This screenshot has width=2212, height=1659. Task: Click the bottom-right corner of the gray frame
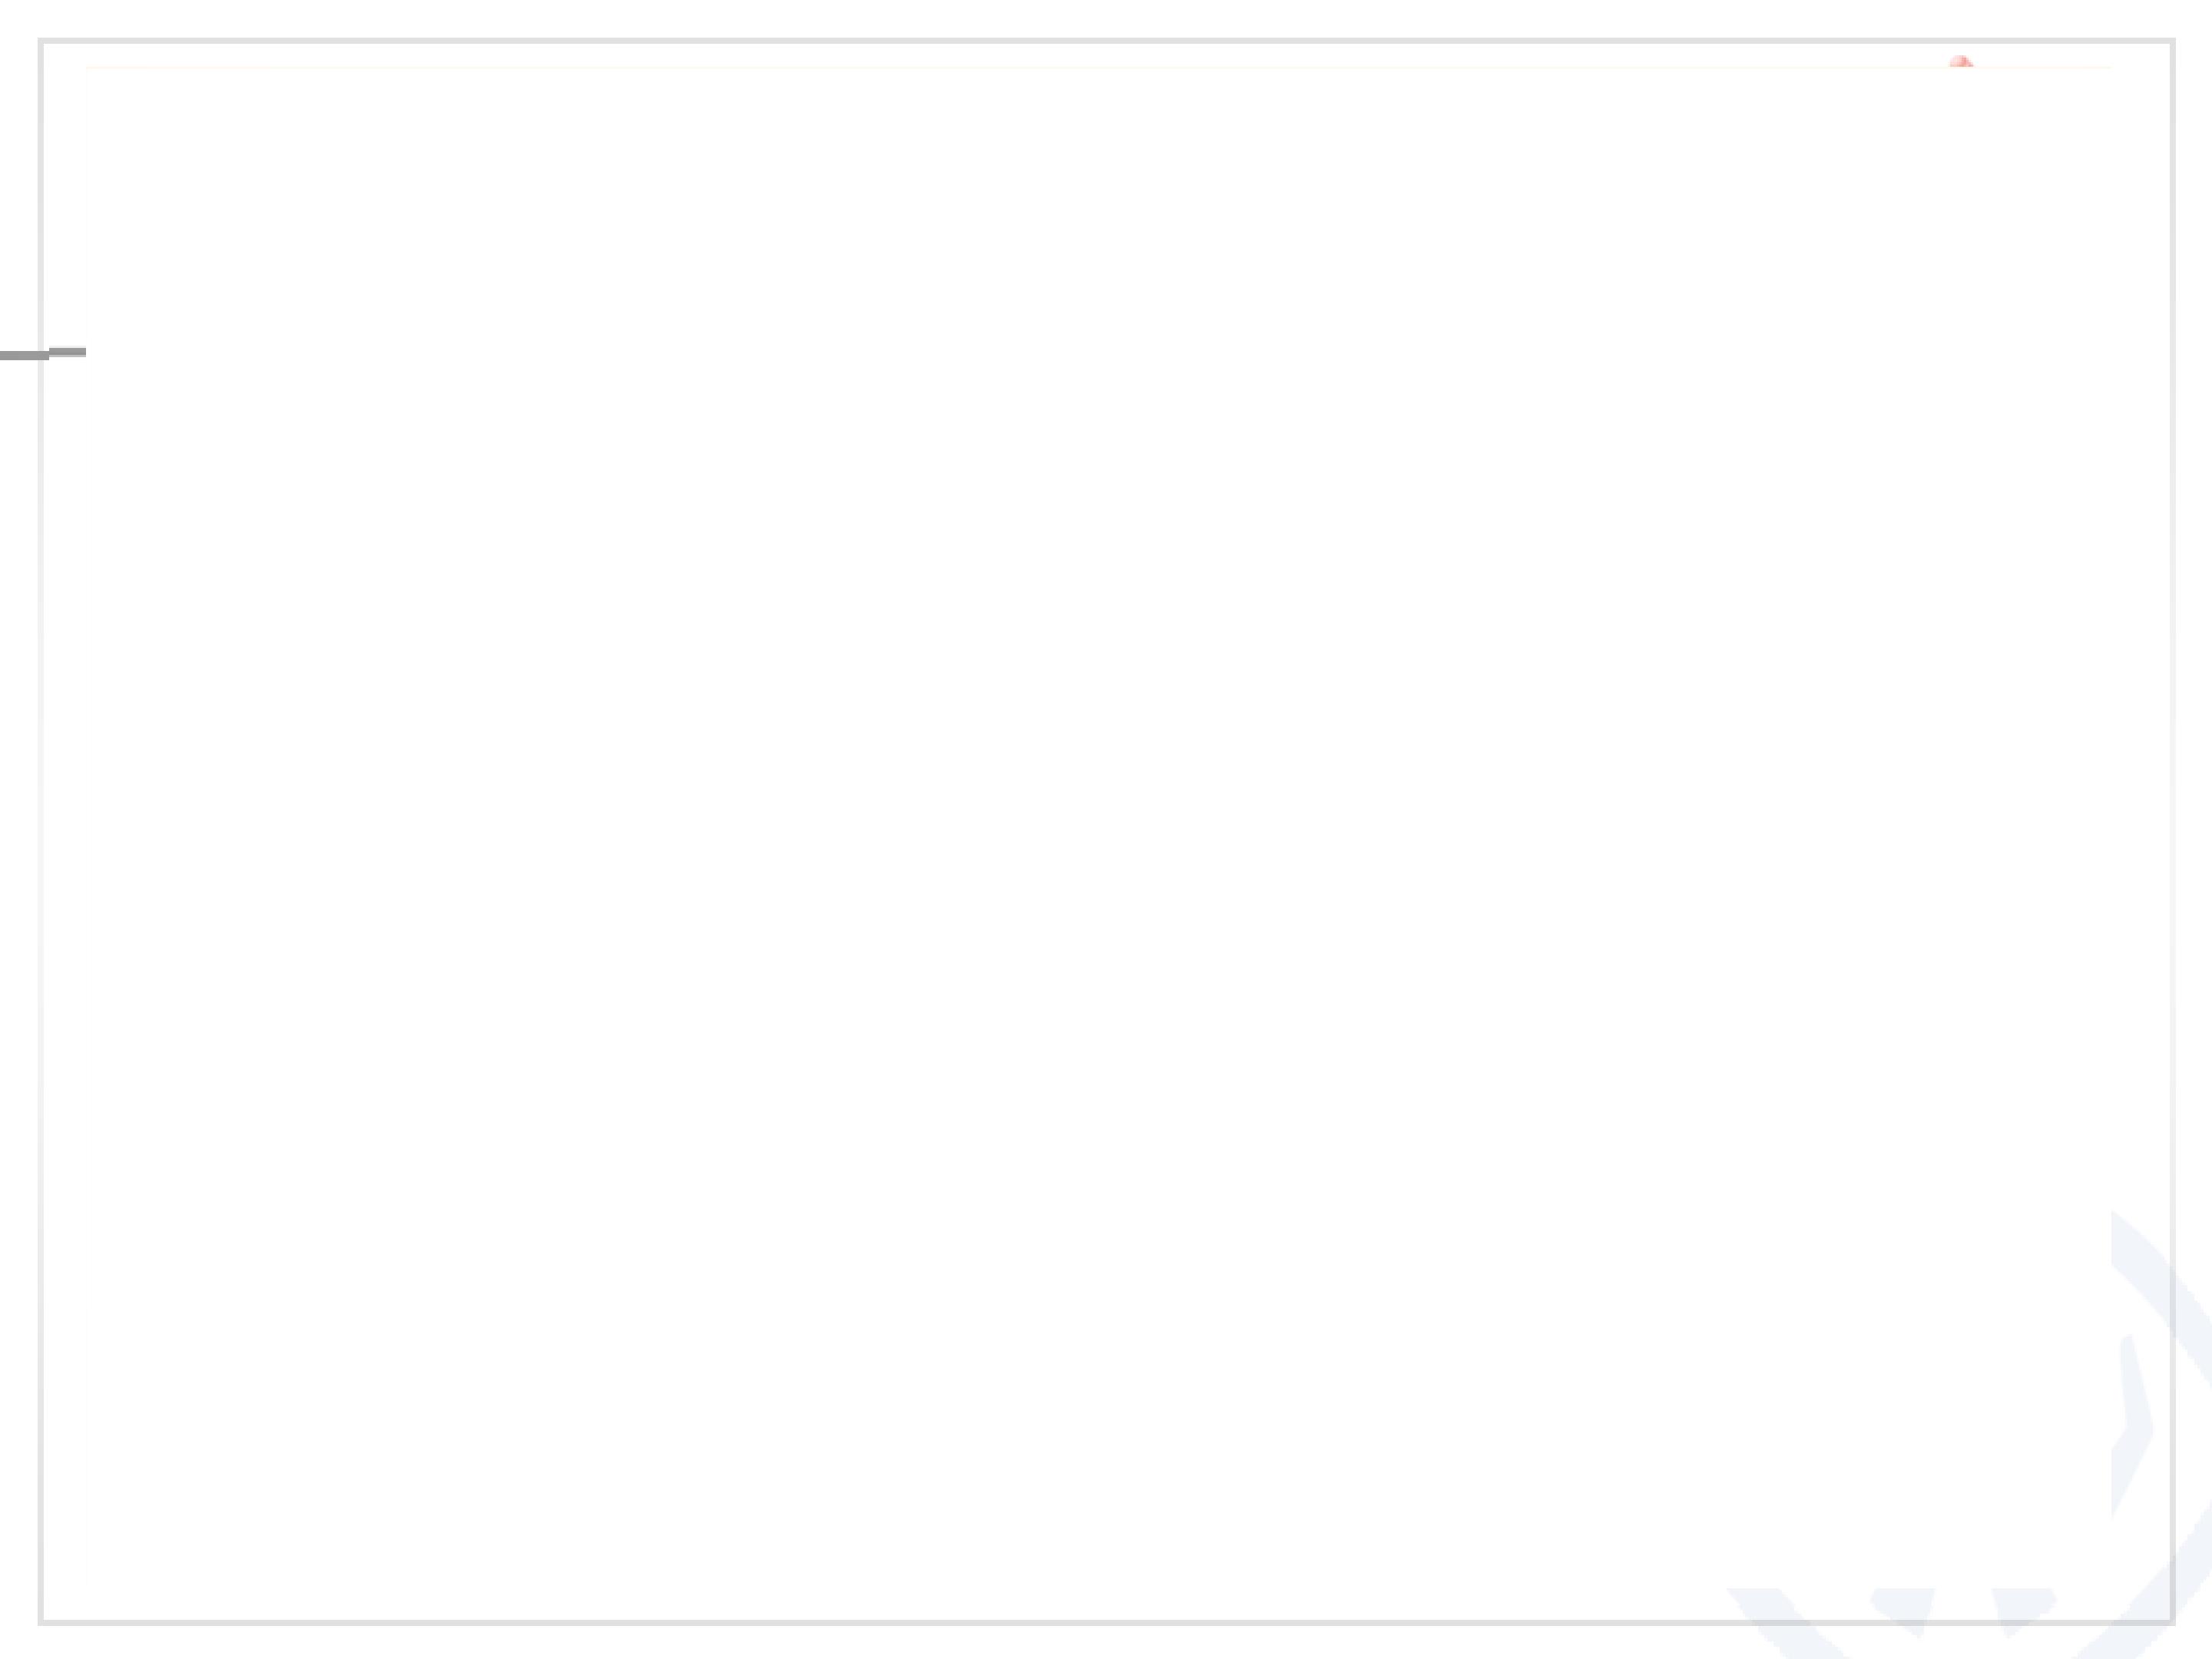[2173, 1621]
